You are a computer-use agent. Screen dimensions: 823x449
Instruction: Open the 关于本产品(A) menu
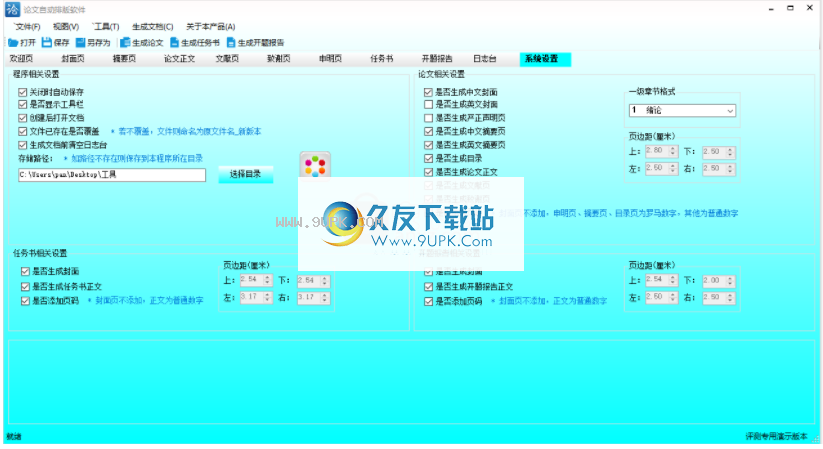point(210,27)
